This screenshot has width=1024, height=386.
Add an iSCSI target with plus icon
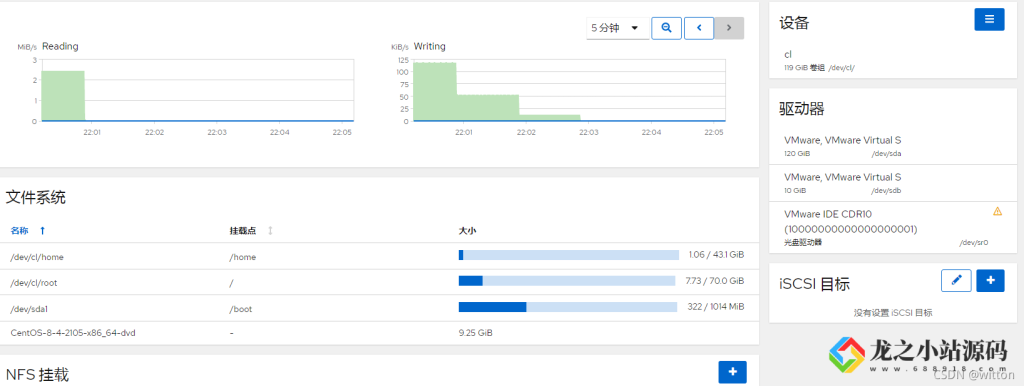point(991,280)
